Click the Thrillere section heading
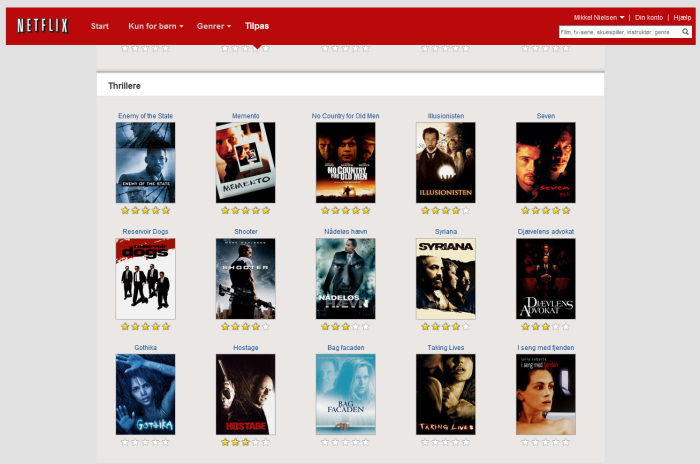 tap(124, 85)
